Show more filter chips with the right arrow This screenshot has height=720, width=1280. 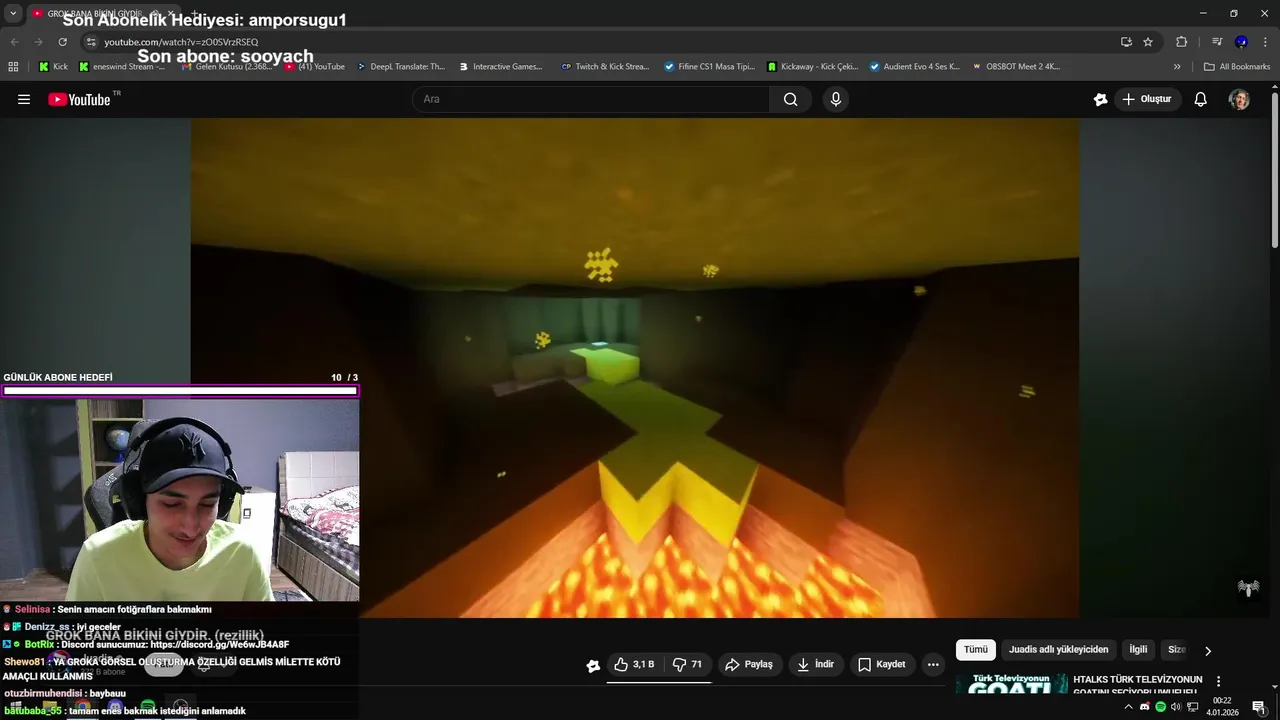(1207, 651)
